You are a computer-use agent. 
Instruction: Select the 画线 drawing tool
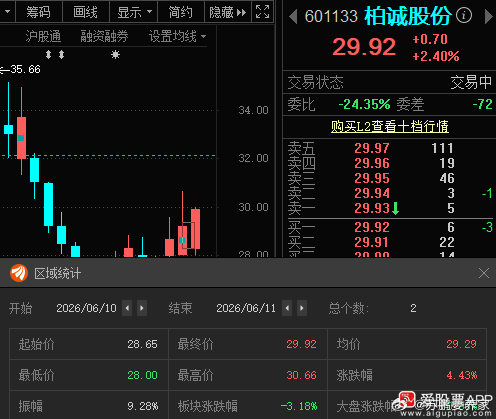pyautogui.click(x=85, y=12)
